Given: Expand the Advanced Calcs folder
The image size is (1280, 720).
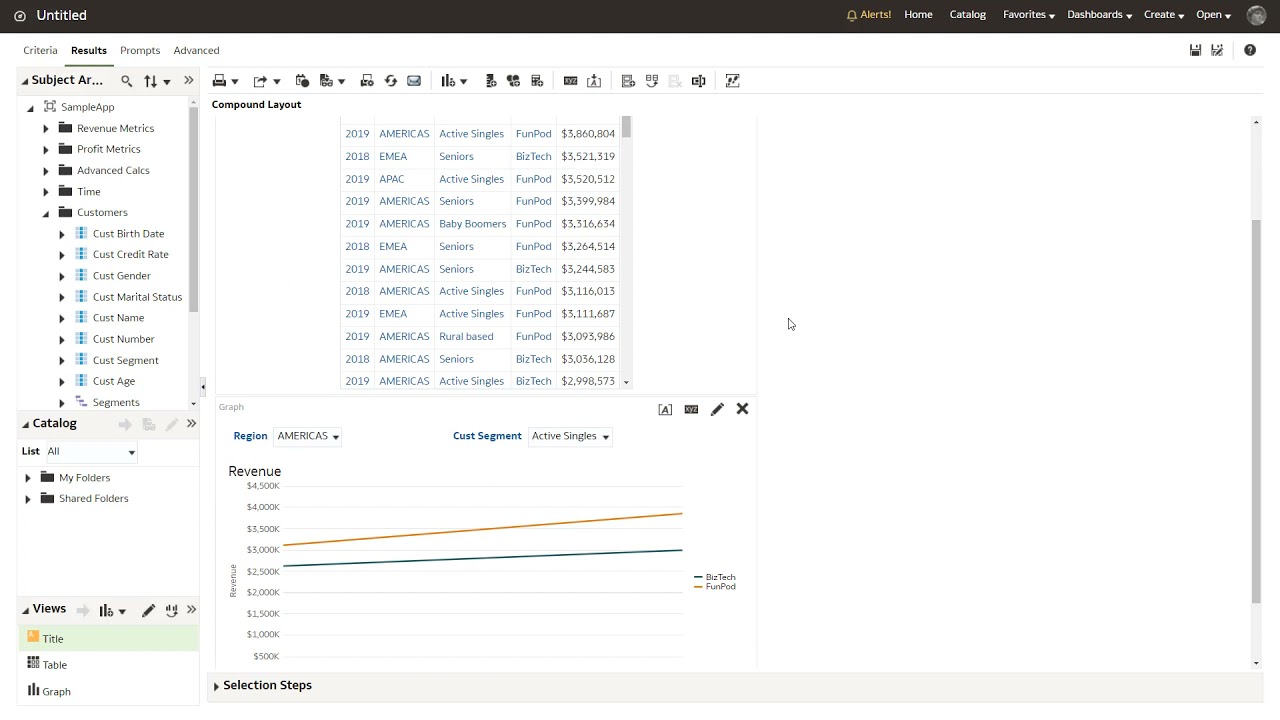Looking at the screenshot, I should (x=45, y=171).
